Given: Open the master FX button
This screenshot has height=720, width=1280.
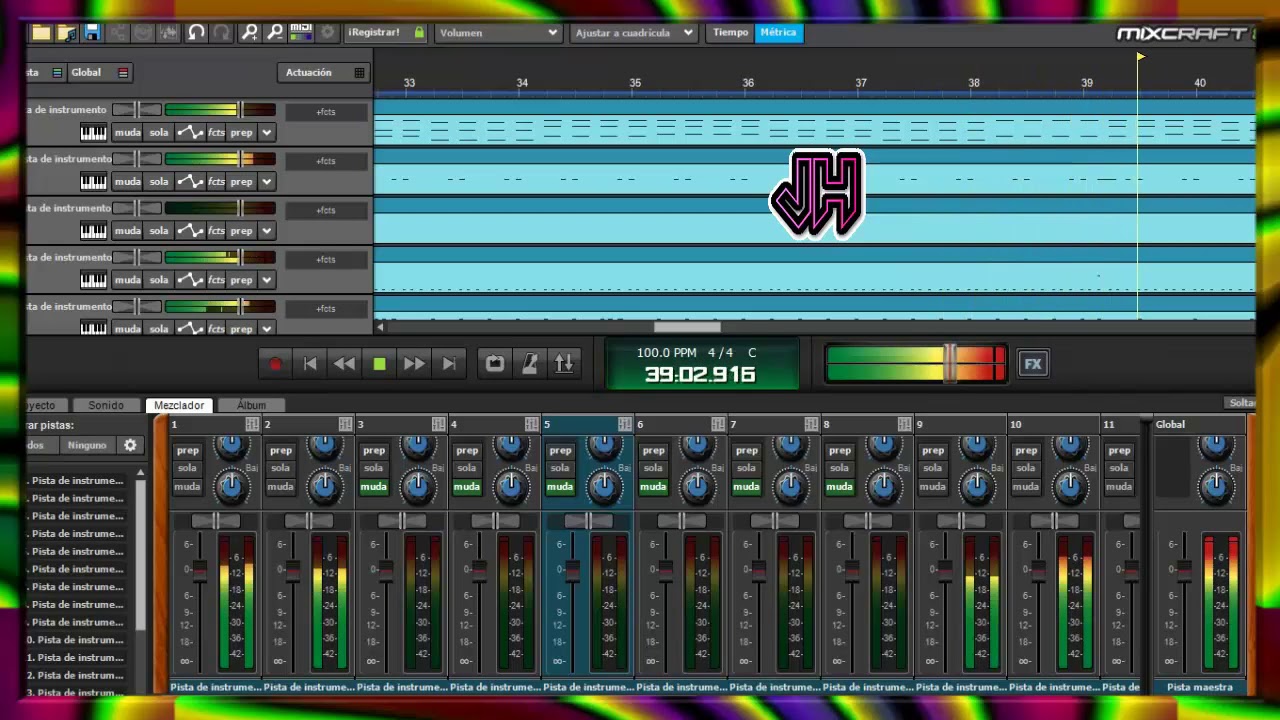Looking at the screenshot, I should pyautogui.click(x=1033, y=364).
